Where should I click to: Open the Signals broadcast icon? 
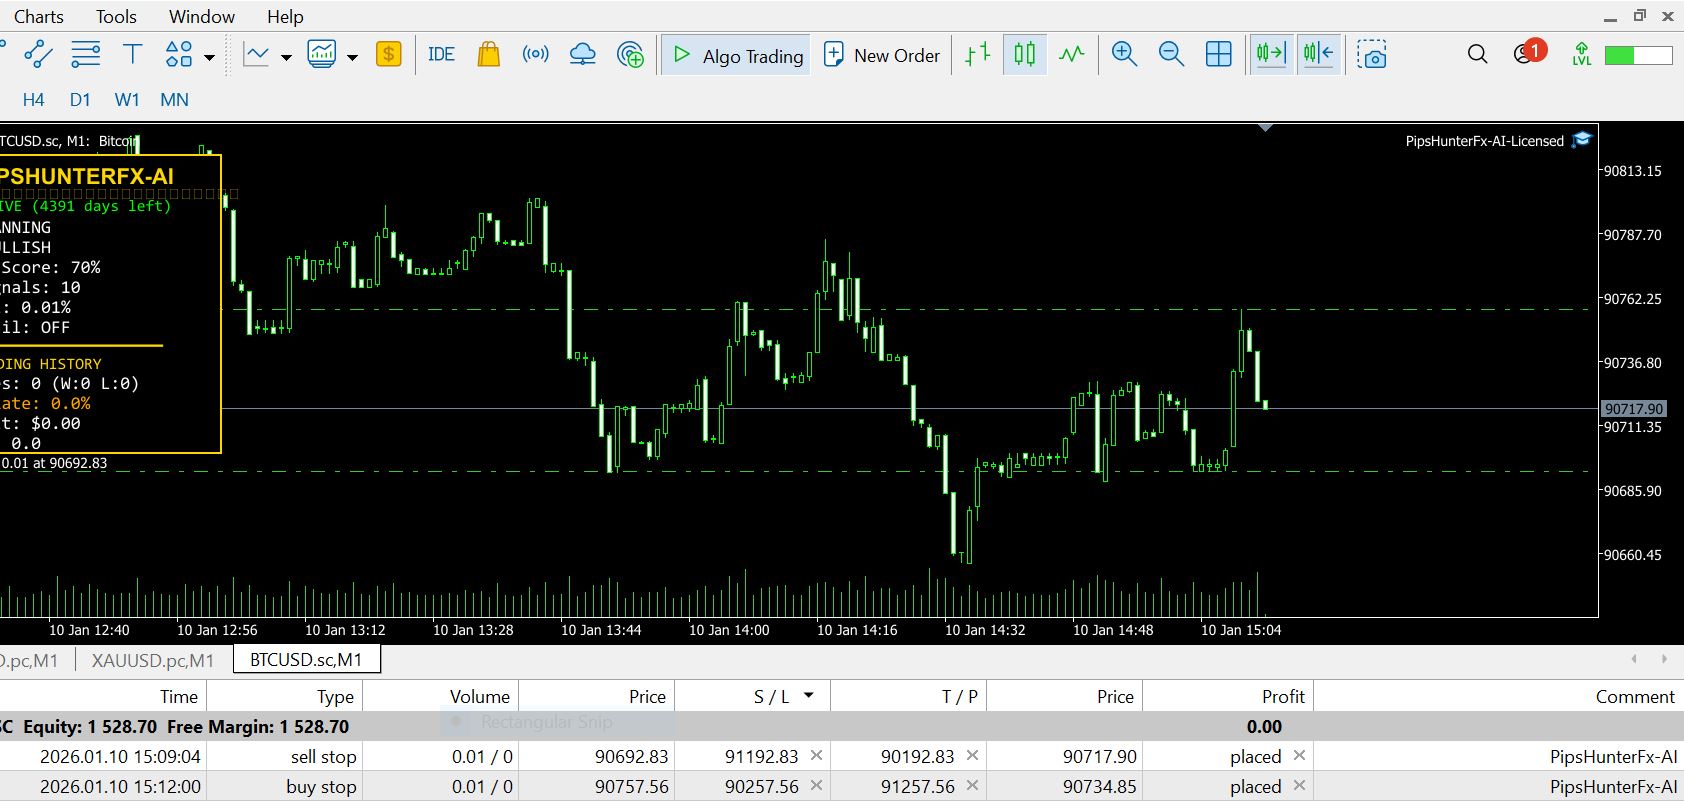pos(535,55)
